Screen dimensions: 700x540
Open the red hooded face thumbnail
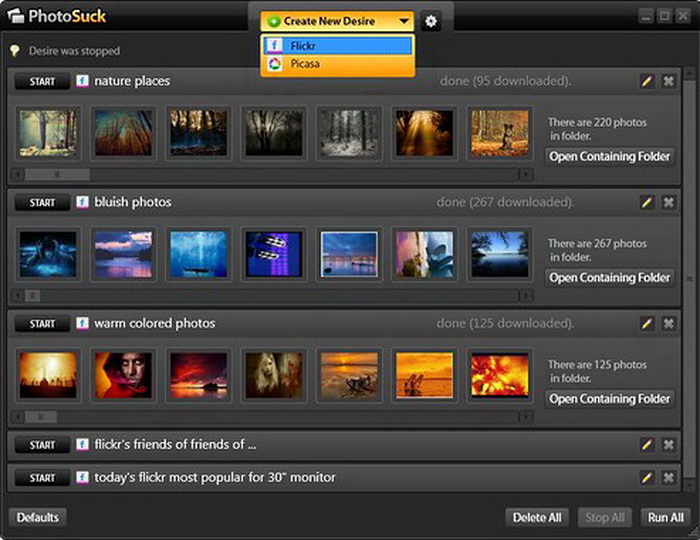point(123,375)
